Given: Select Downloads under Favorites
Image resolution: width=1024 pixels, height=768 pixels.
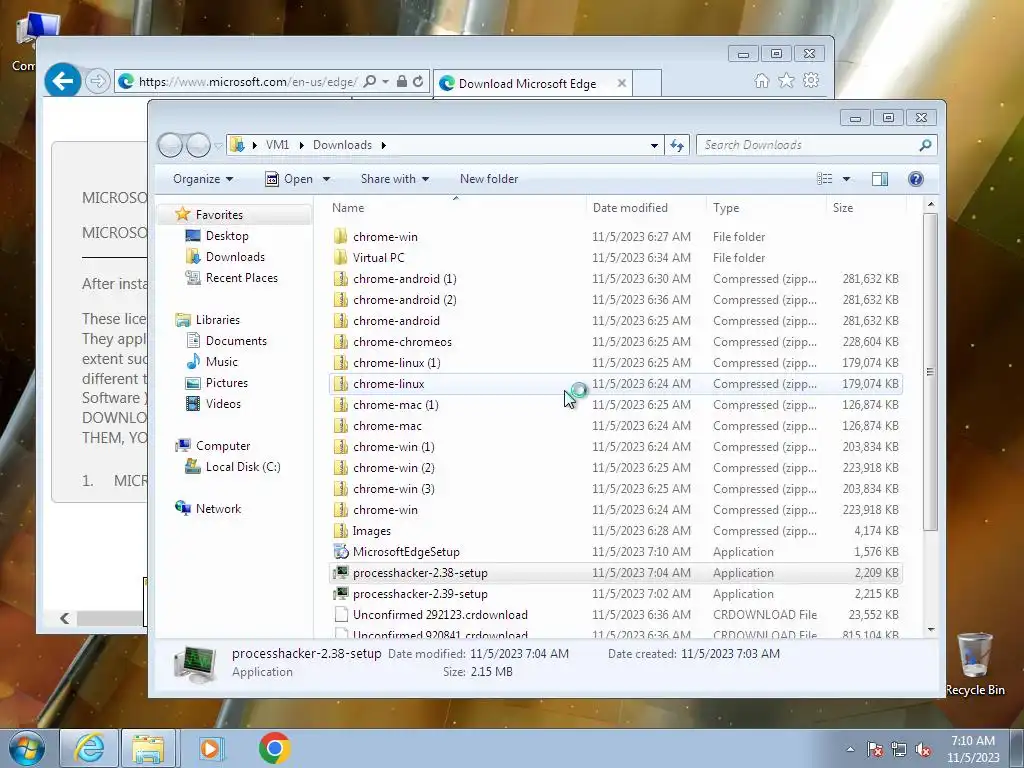Looking at the screenshot, I should [x=235, y=257].
